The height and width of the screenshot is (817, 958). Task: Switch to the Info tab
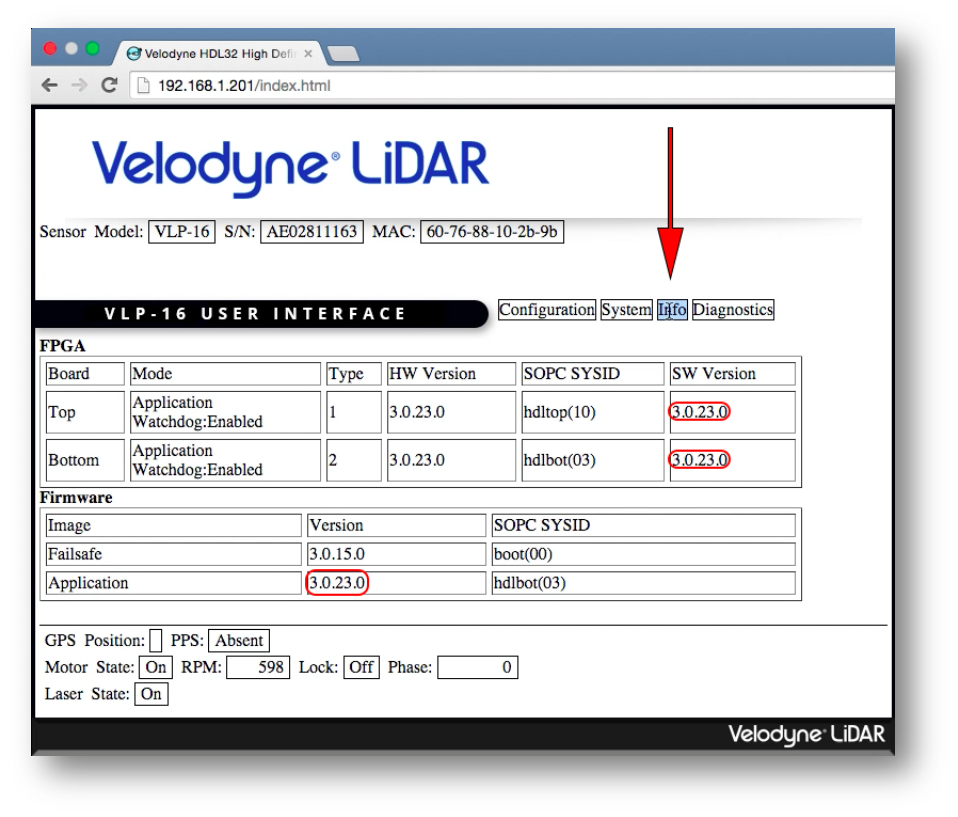672,310
